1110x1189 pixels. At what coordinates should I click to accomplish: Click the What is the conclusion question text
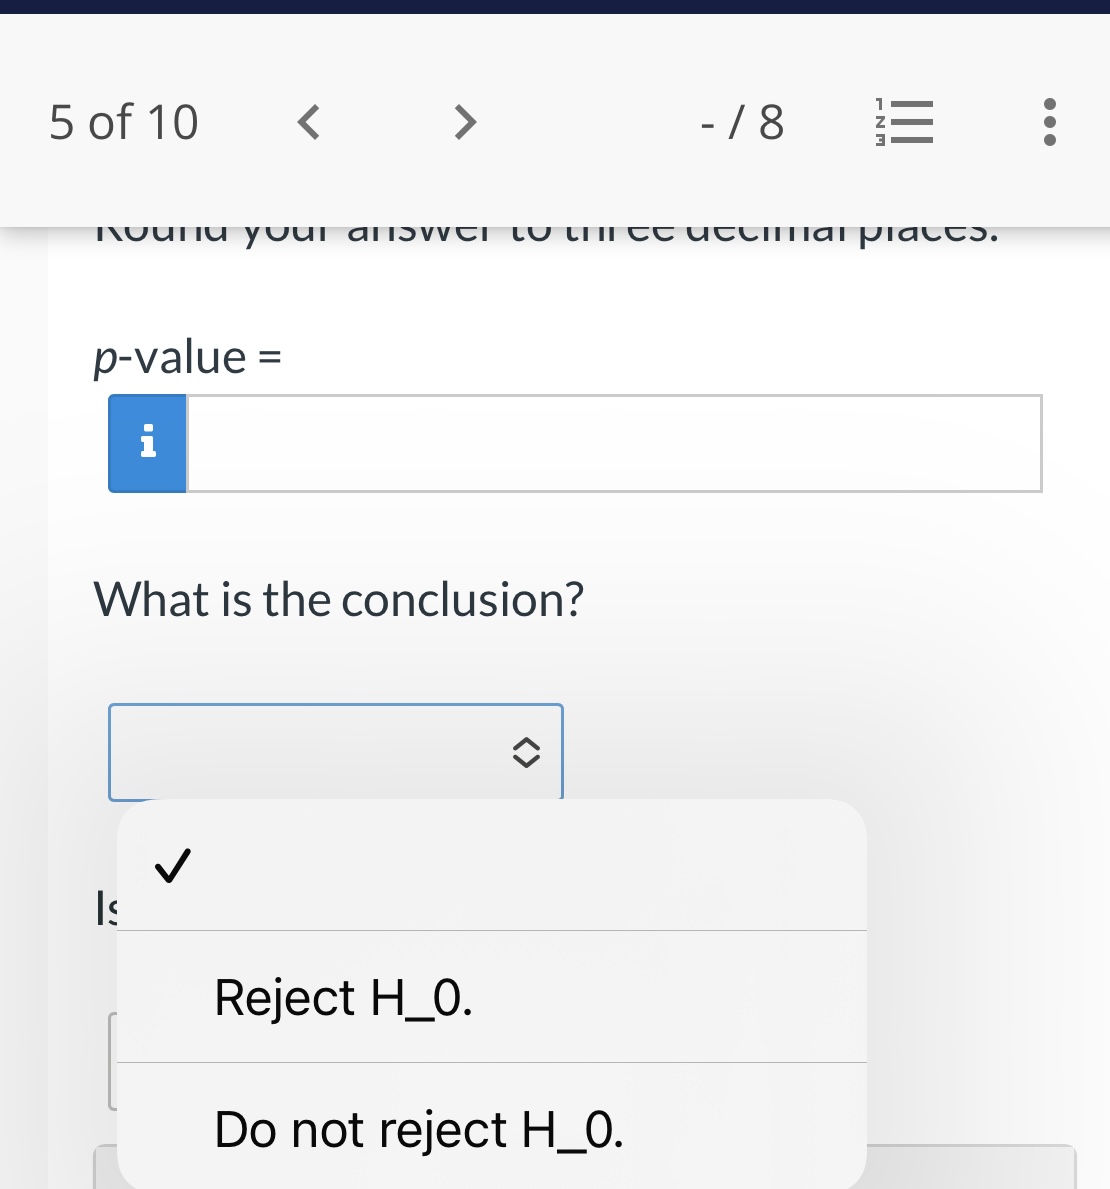click(337, 599)
